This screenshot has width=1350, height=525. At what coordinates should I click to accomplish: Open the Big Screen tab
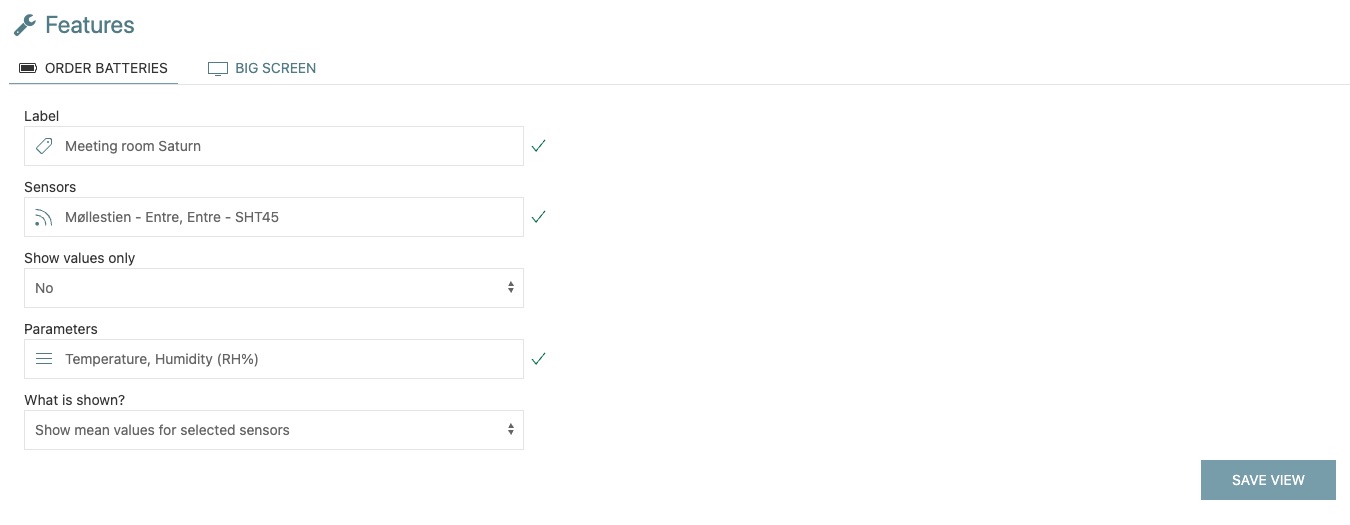pyautogui.click(x=275, y=69)
